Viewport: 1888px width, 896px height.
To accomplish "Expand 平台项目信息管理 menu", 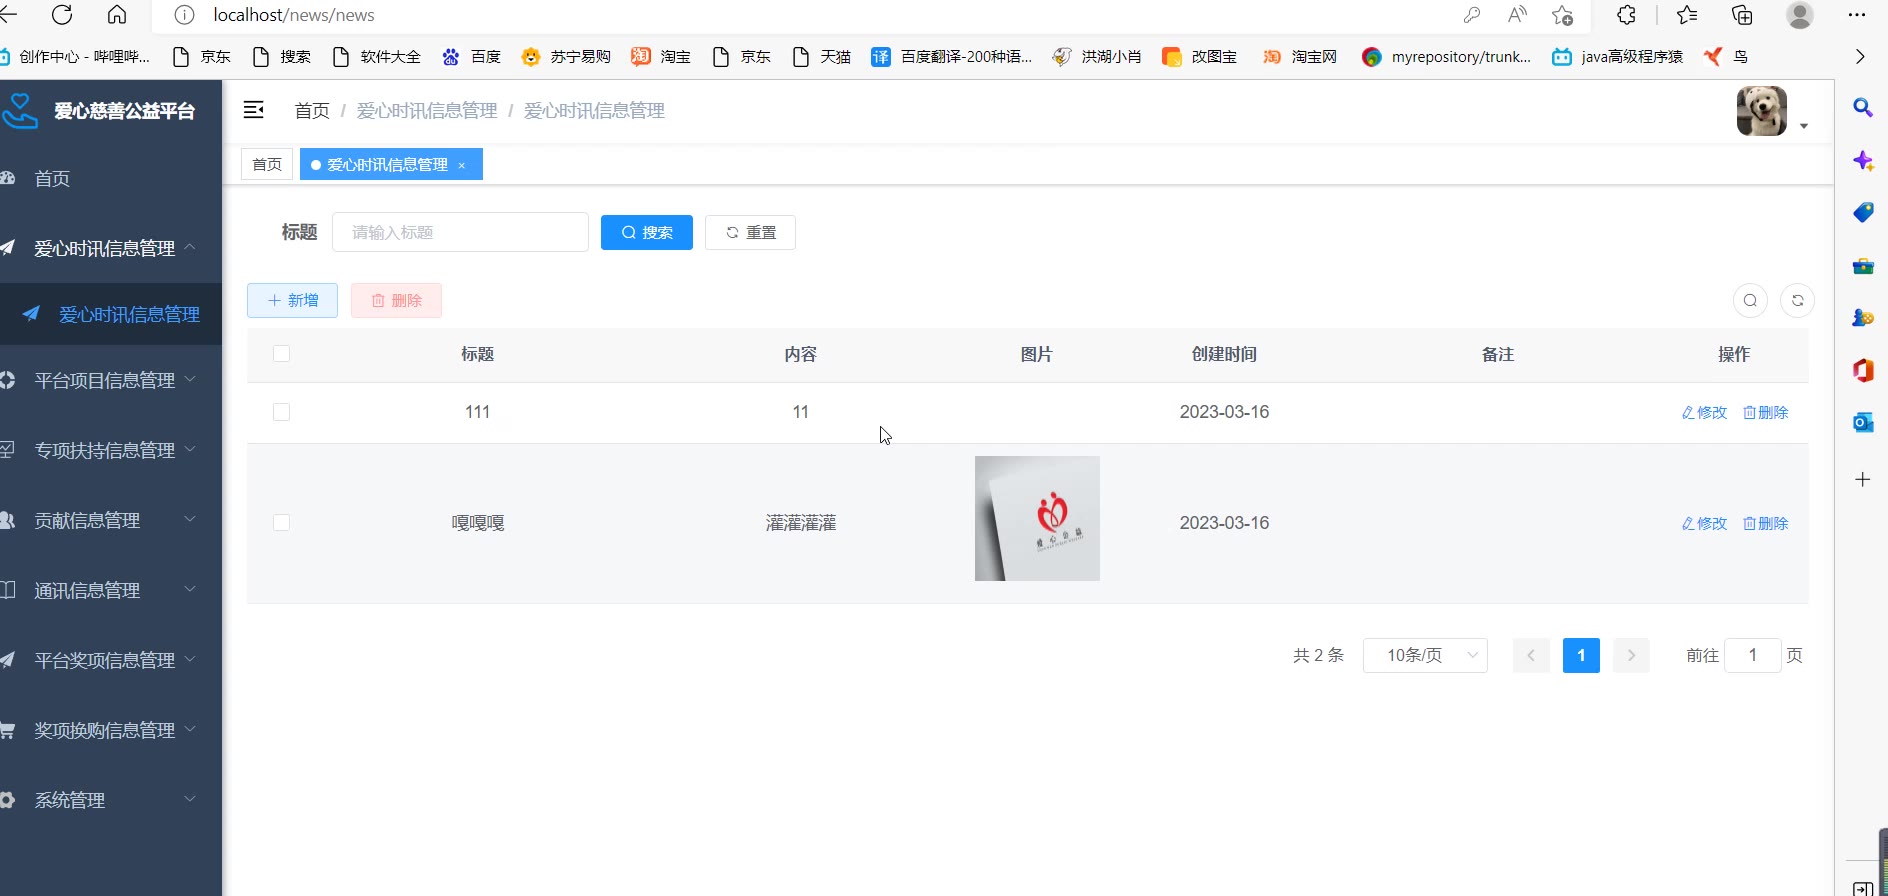I will pos(111,380).
